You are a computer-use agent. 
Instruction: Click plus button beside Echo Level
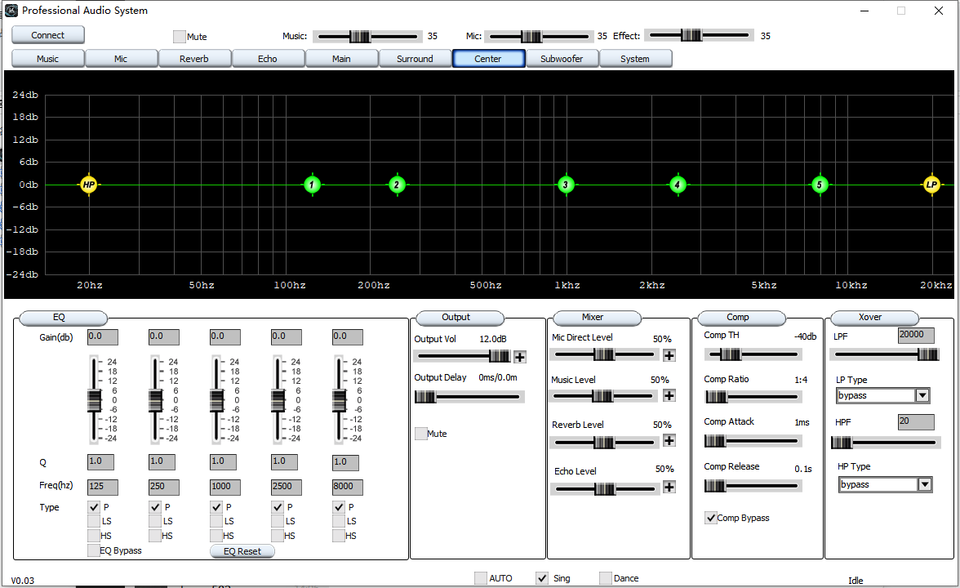669,488
